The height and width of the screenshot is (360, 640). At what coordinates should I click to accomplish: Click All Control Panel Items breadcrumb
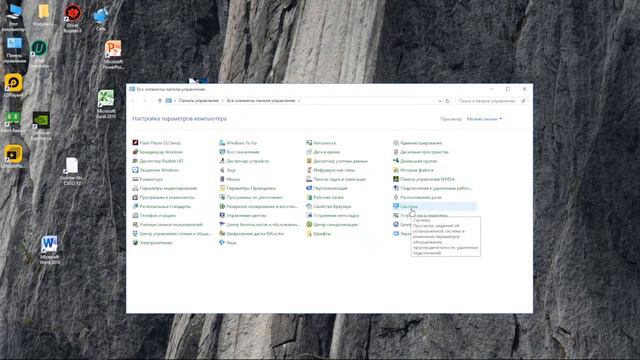click(x=261, y=100)
